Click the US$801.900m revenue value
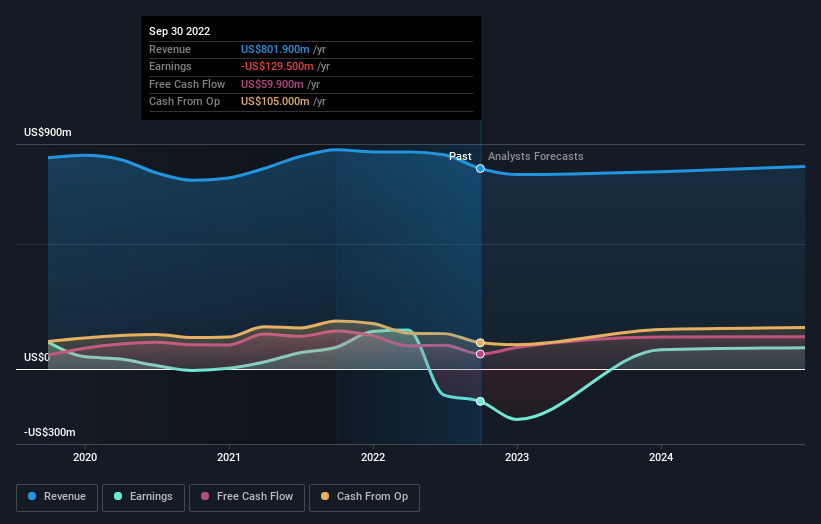This screenshot has height=524, width=821. [275, 49]
